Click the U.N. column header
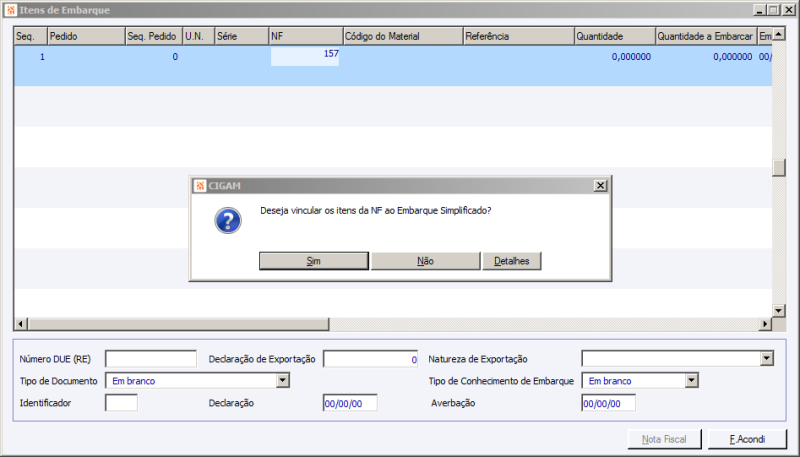Screen dimensions: 800x457 (198, 36)
